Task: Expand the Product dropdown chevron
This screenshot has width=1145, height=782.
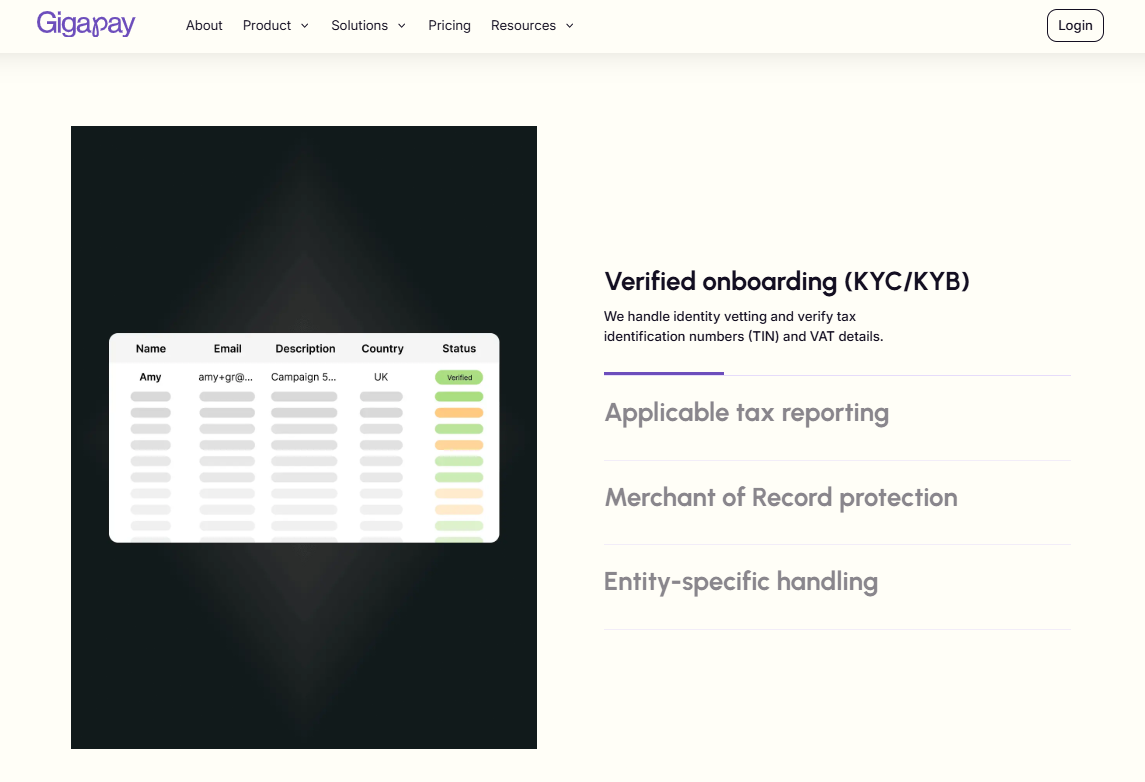Action: tap(305, 26)
